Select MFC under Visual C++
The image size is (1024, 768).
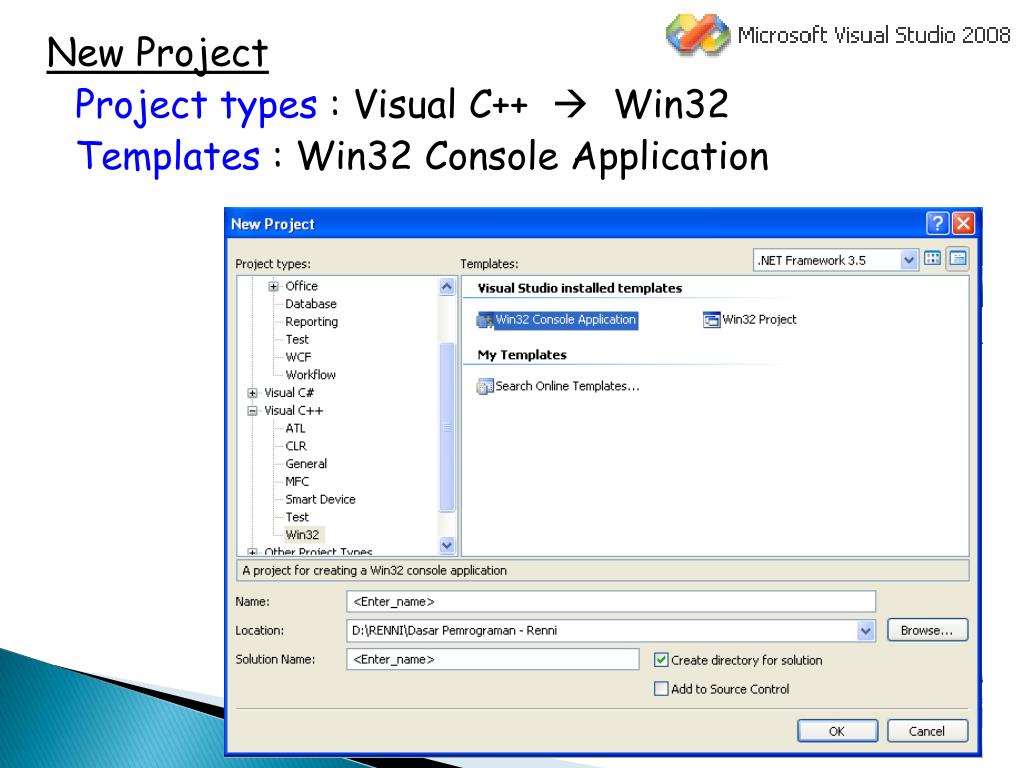pos(297,481)
